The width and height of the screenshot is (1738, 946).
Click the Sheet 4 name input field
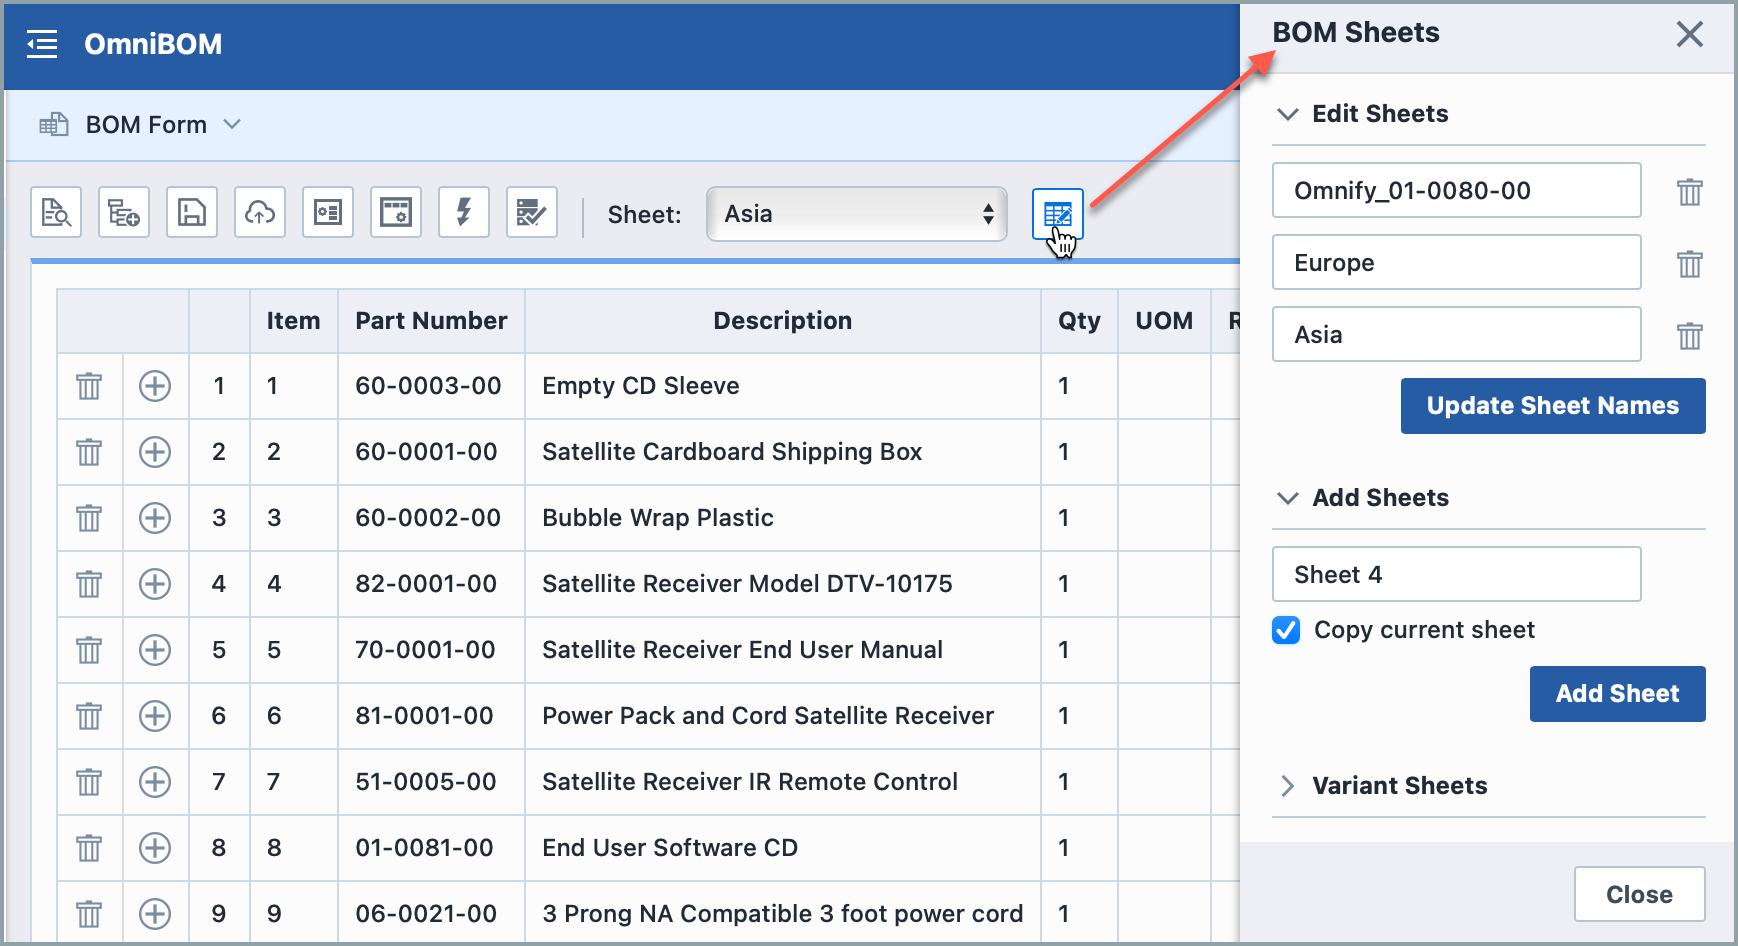(x=1456, y=574)
